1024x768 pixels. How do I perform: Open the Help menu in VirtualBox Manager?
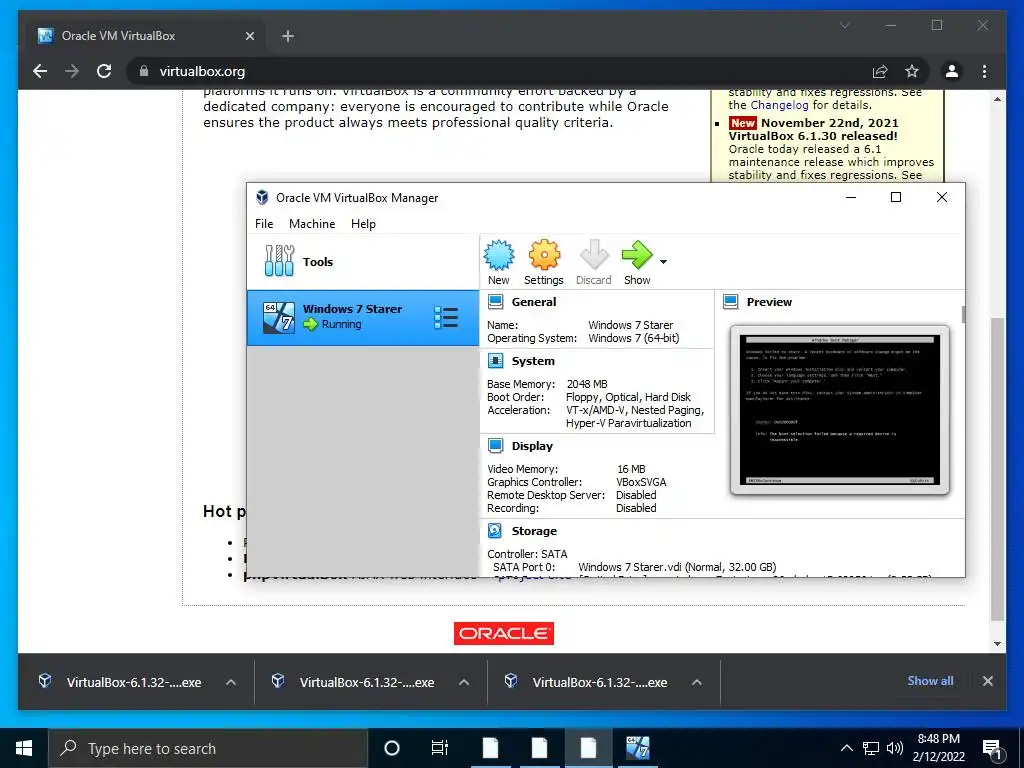point(363,223)
